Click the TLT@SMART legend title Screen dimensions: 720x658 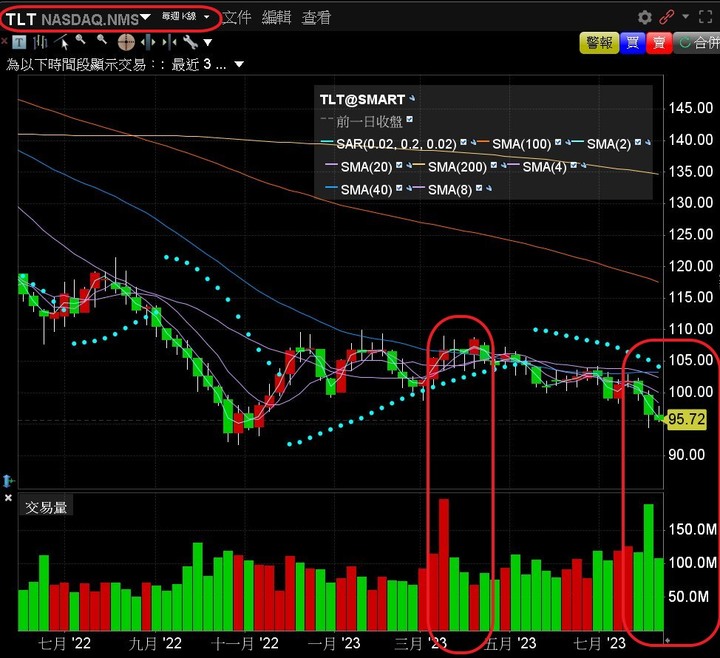tap(362, 99)
